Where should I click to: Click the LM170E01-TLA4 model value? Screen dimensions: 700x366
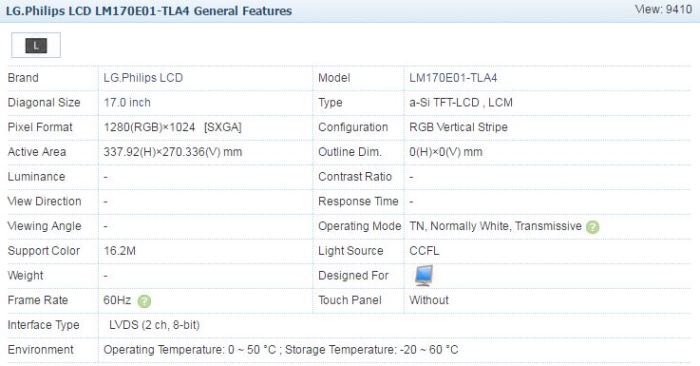click(x=453, y=78)
